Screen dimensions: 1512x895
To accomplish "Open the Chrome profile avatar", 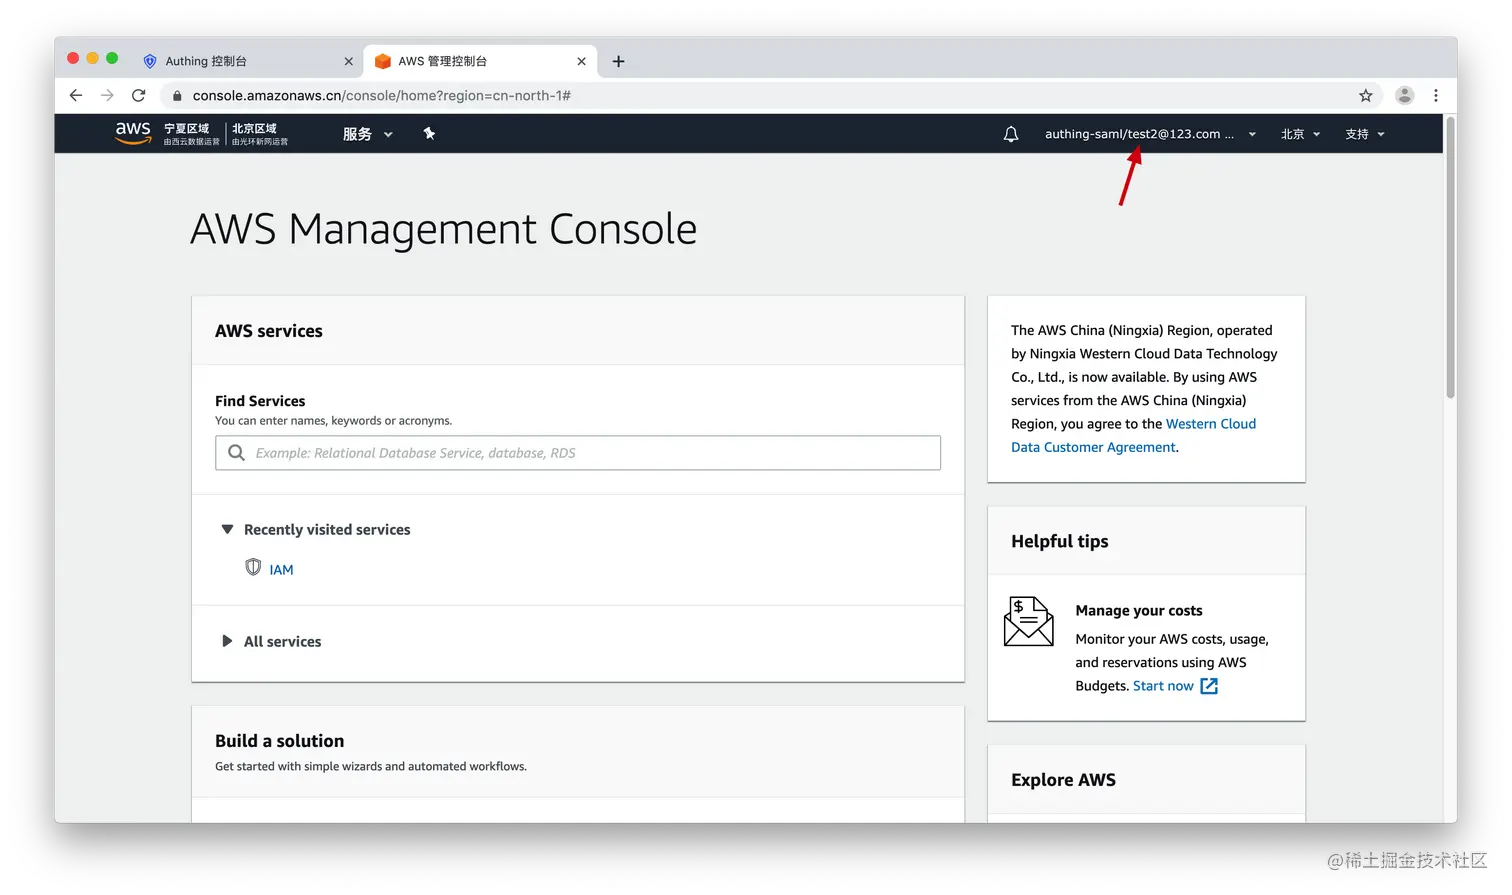I will 1405,95.
